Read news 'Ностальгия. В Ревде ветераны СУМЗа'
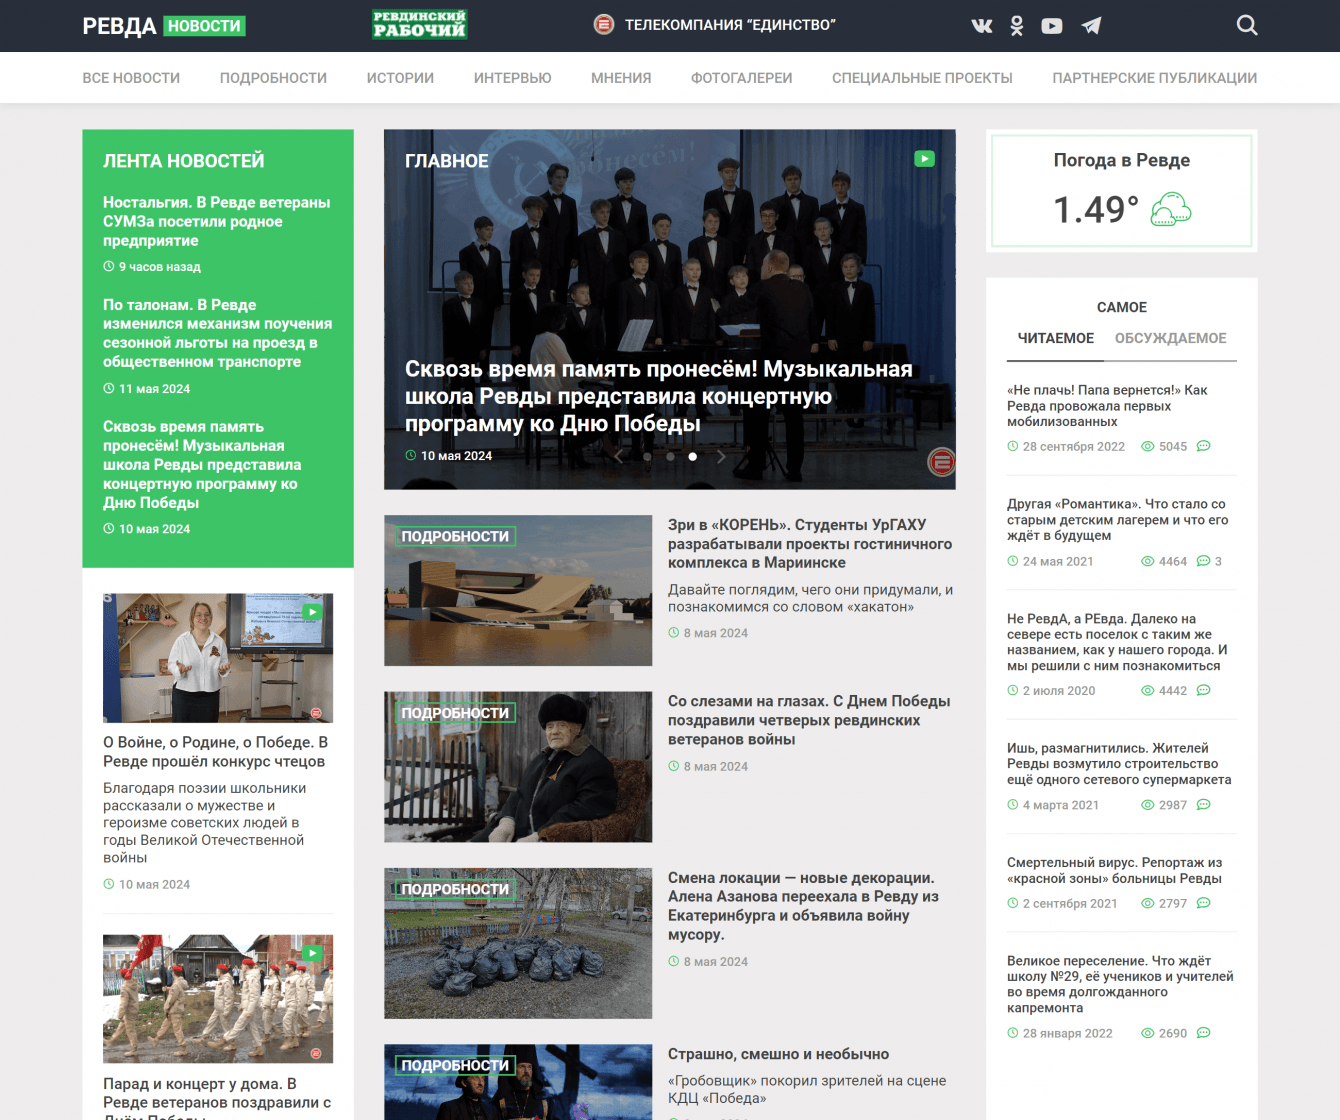This screenshot has height=1120, width=1340. (x=217, y=221)
